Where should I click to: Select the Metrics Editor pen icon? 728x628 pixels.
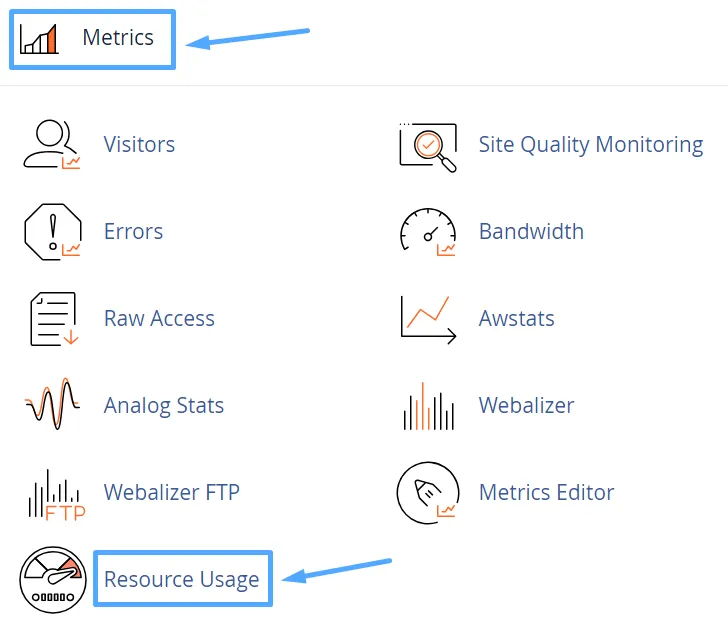point(428,493)
